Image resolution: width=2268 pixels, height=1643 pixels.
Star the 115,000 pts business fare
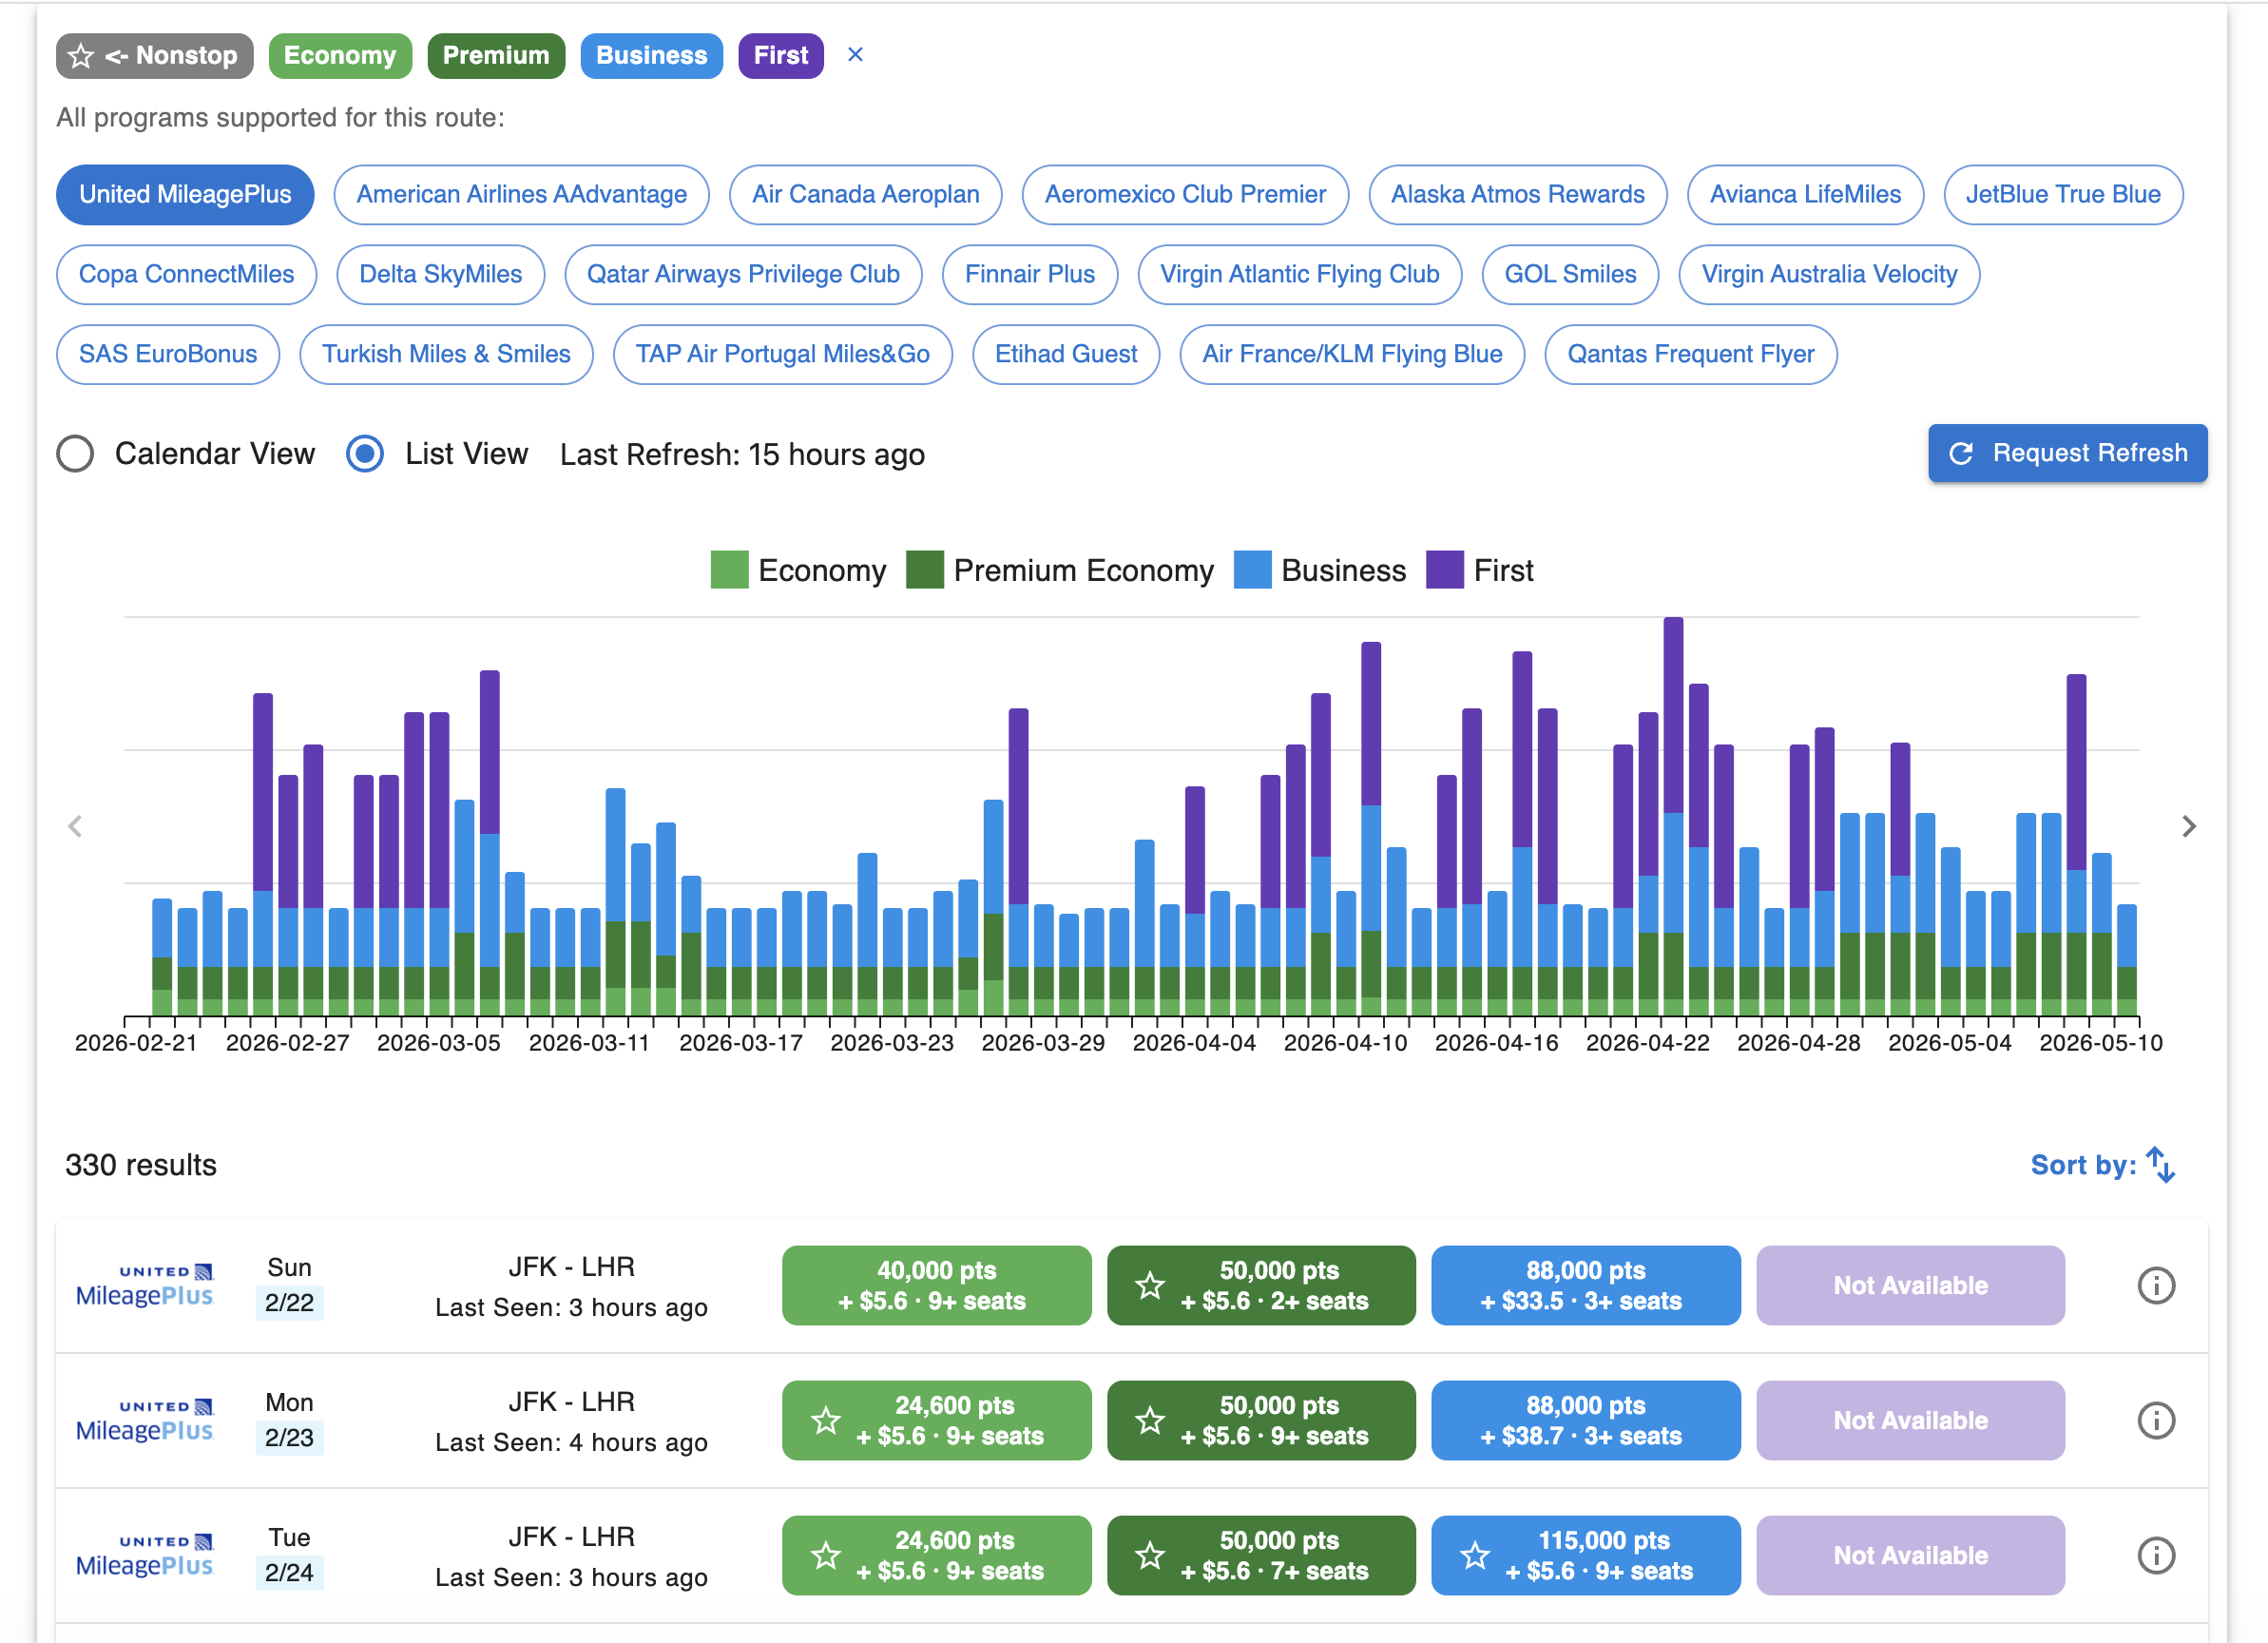pyautogui.click(x=1475, y=1555)
